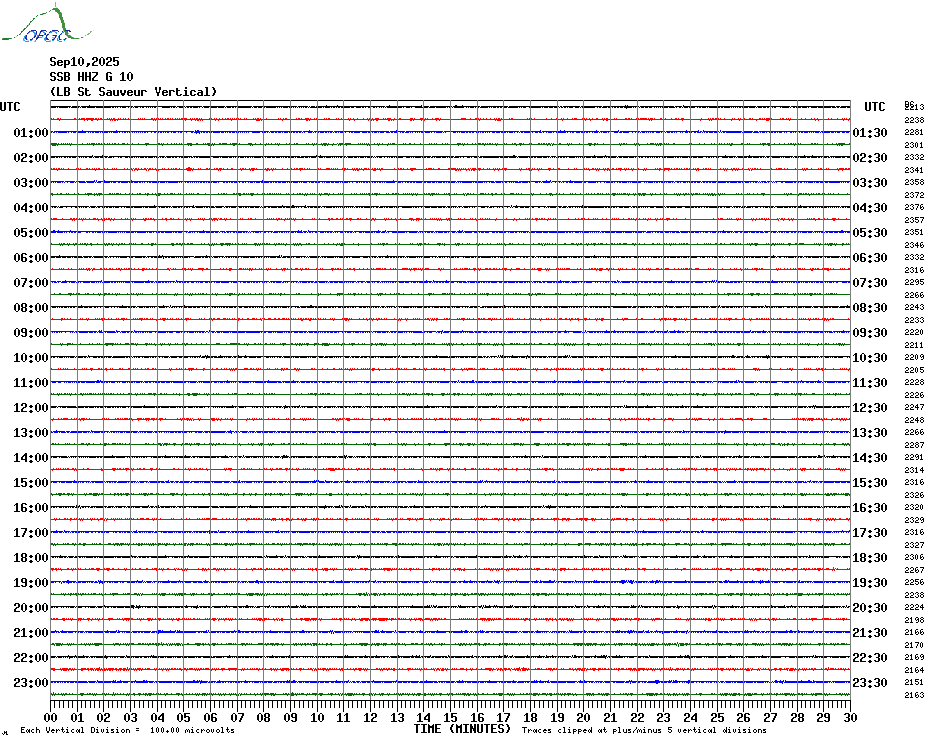Click the value 2301 in right column
This screenshot has width=930, height=744.
click(x=914, y=145)
